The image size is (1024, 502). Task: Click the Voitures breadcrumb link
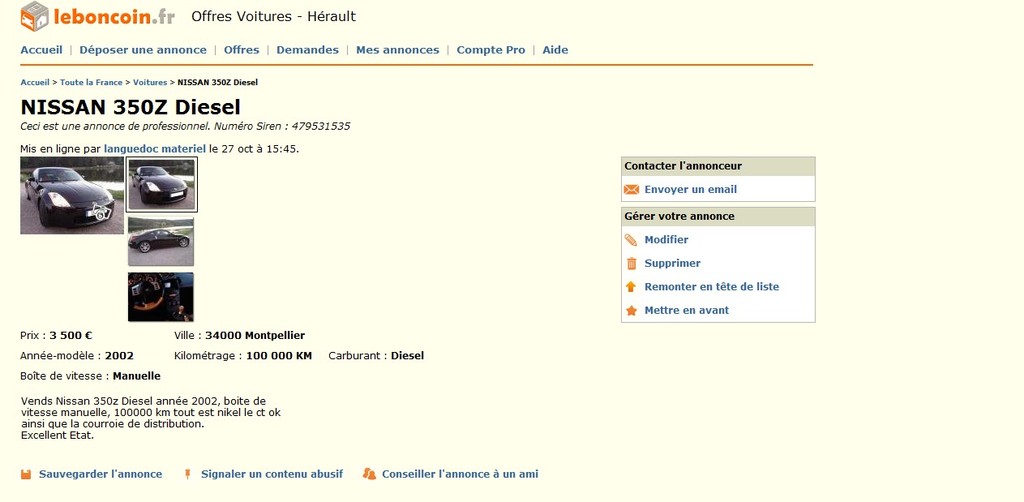(150, 82)
